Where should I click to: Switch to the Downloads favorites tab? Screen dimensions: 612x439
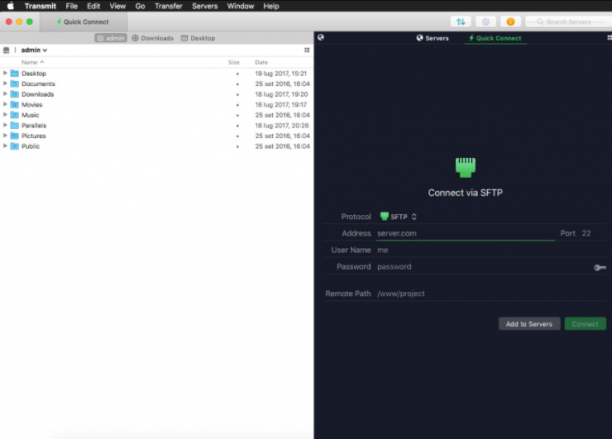(x=153, y=38)
